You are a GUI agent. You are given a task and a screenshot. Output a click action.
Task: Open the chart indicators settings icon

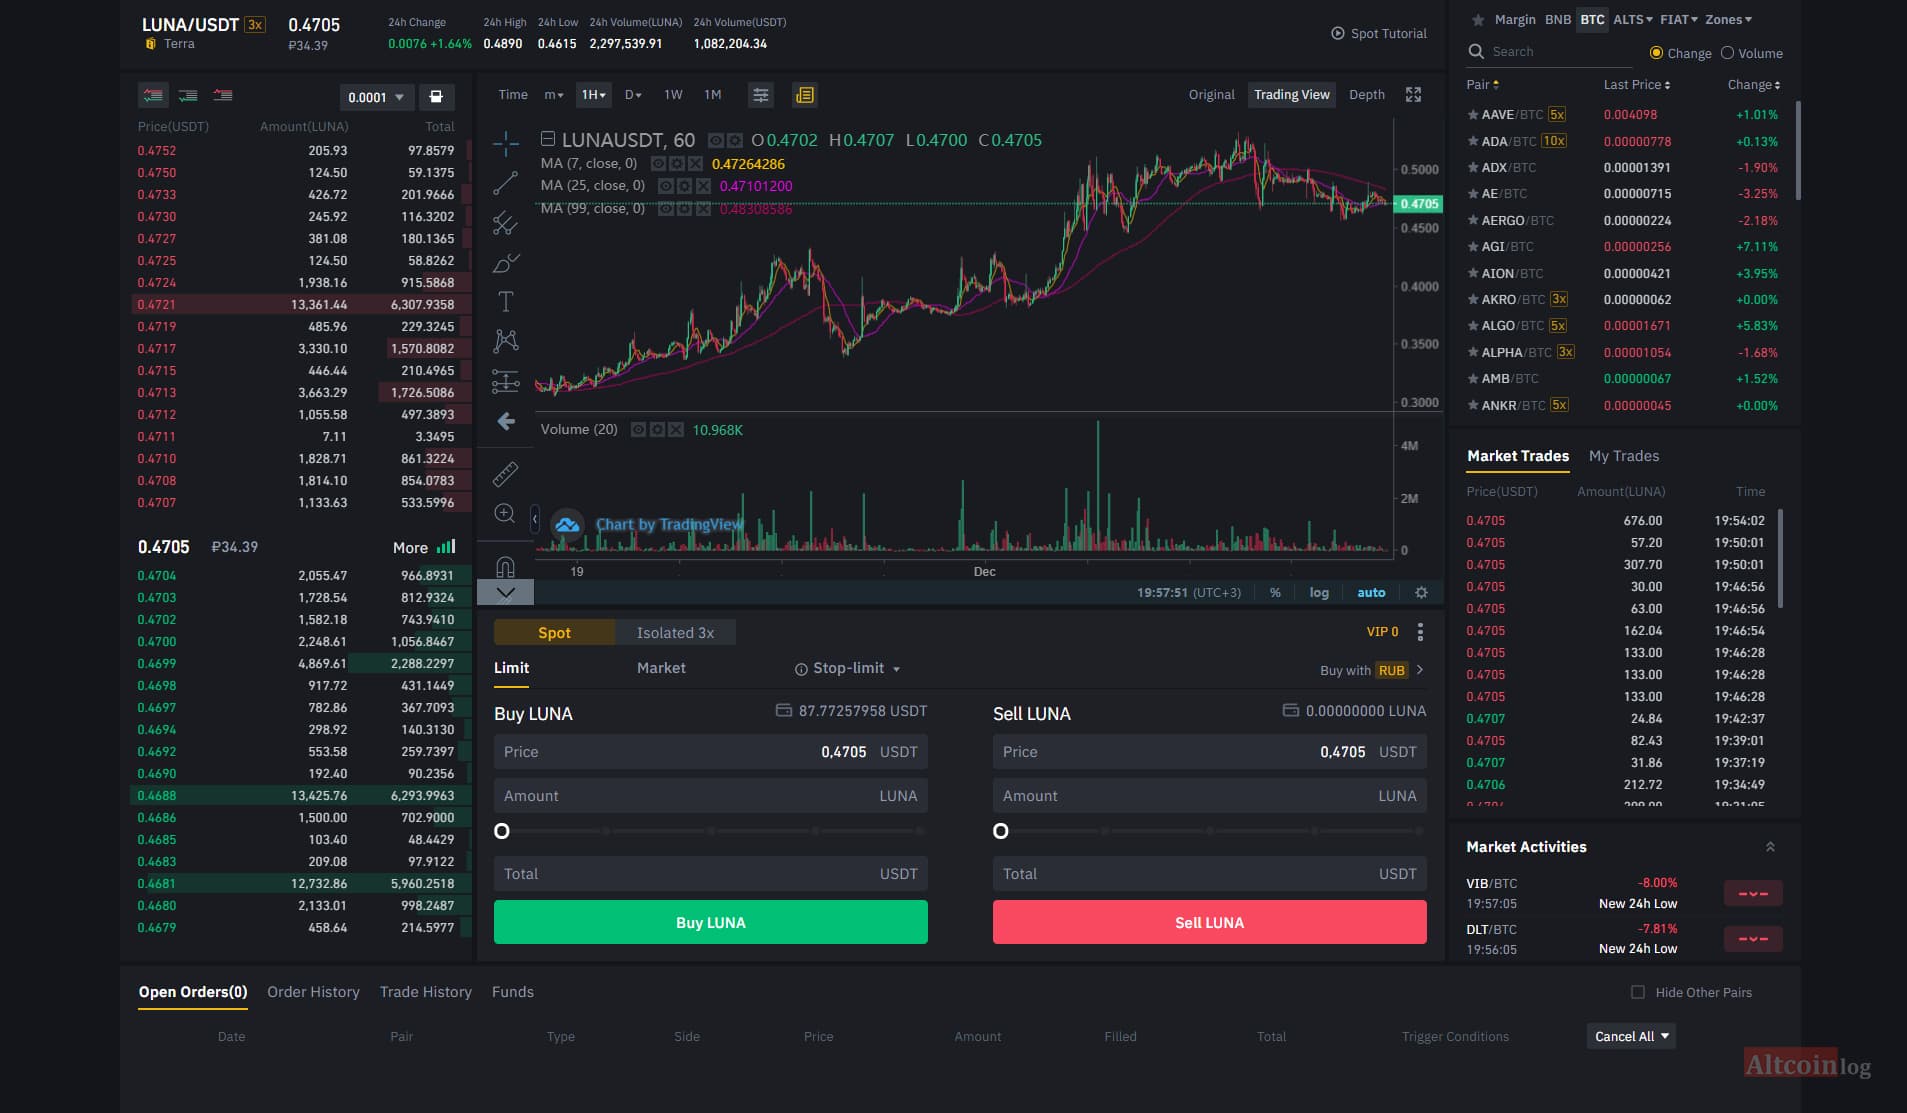(761, 95)
